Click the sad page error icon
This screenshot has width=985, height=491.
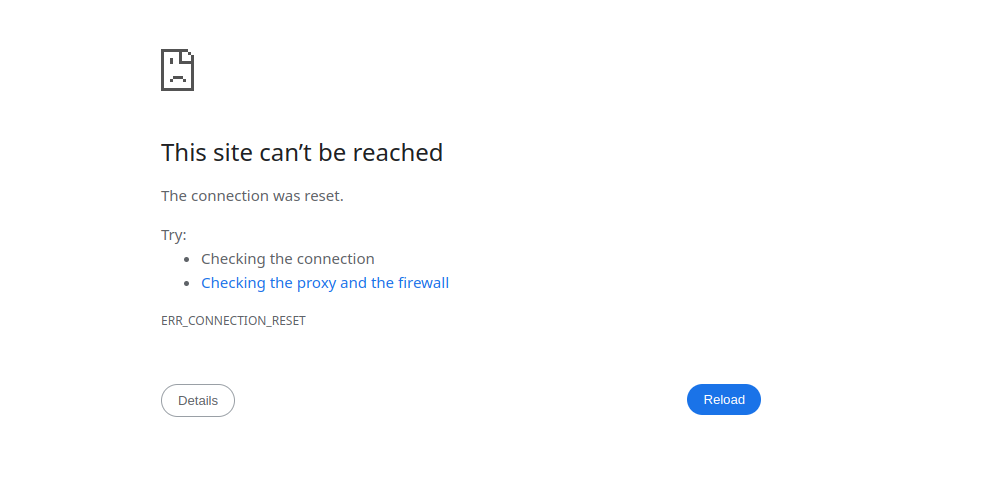tap(177, 70)
